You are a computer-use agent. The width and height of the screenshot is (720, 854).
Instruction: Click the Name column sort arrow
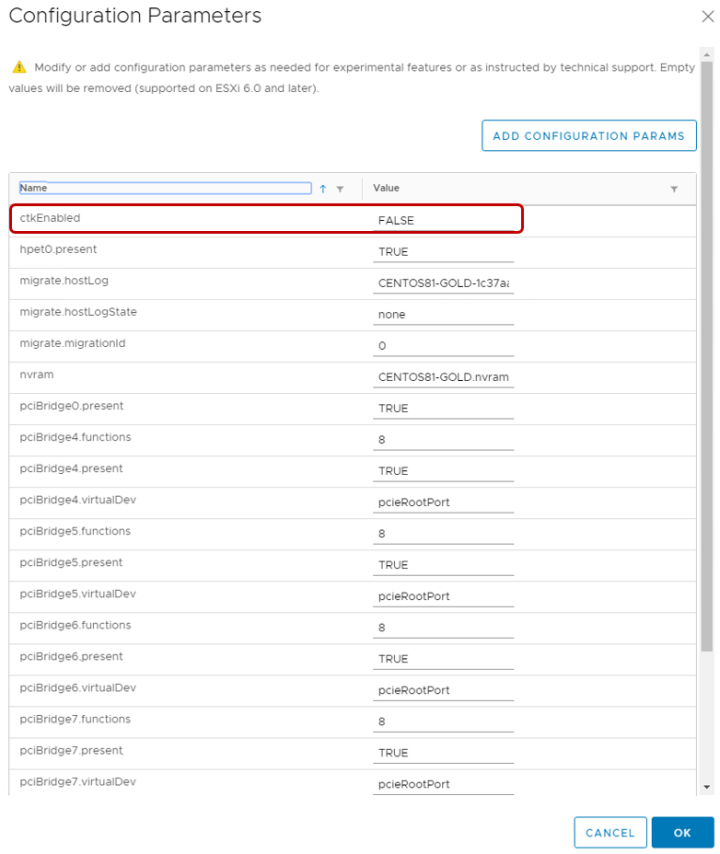[323, 189]
